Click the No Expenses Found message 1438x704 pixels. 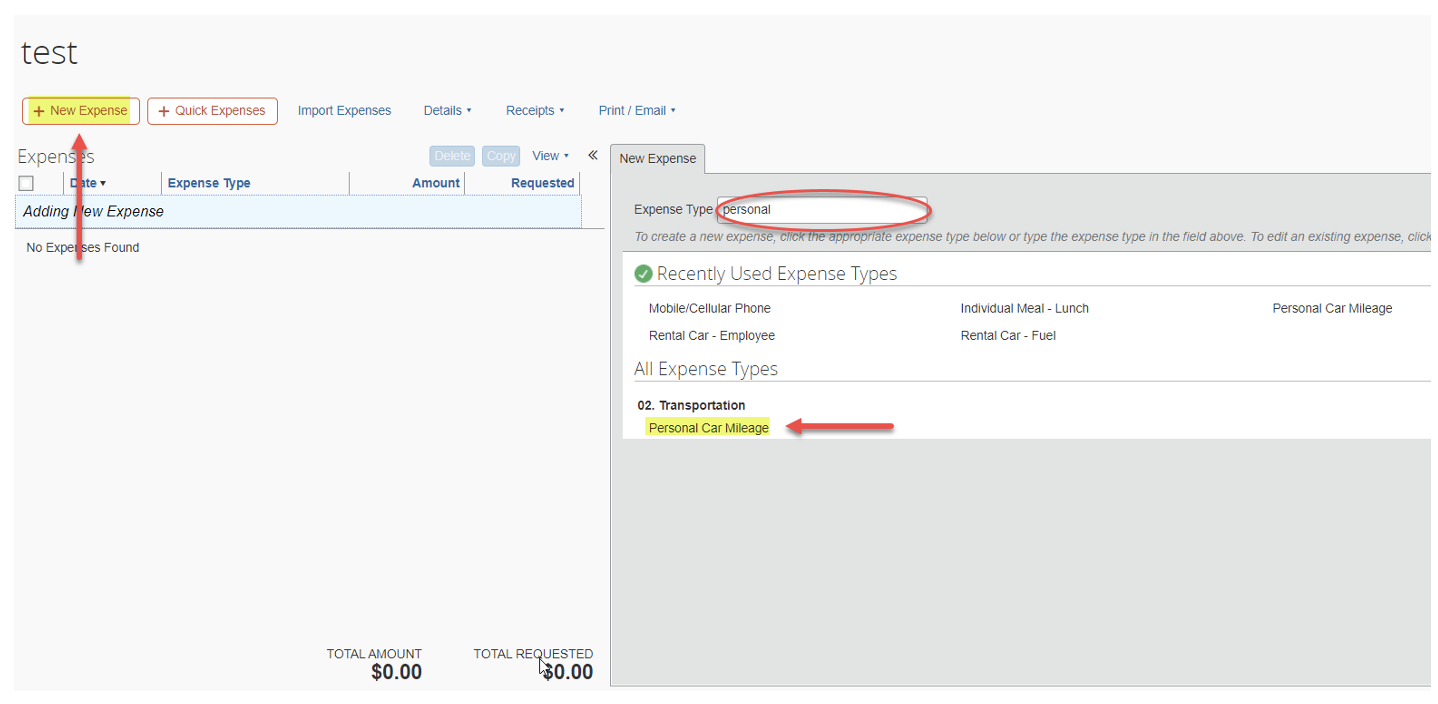point(83,248)
